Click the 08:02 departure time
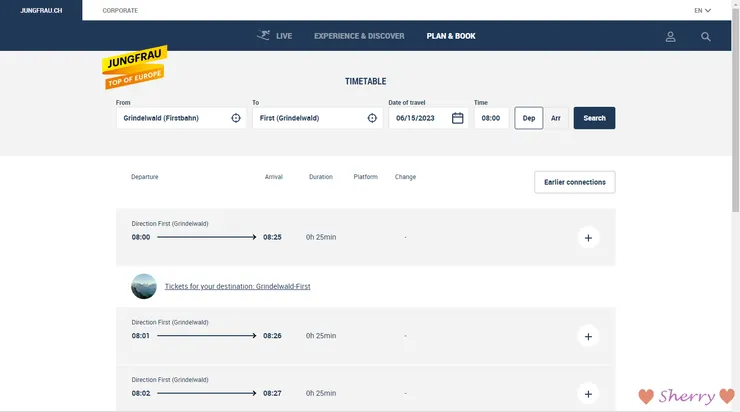740x412 pixels. pos(141,393)
